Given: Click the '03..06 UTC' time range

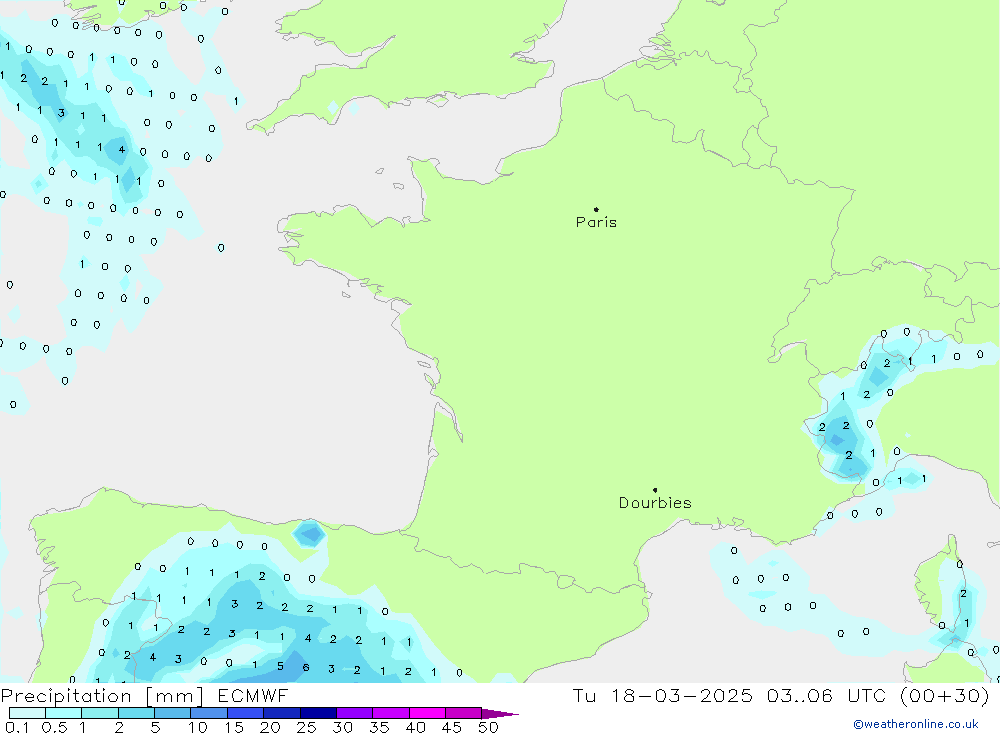Looking at the screenshot, I should 828,696.
